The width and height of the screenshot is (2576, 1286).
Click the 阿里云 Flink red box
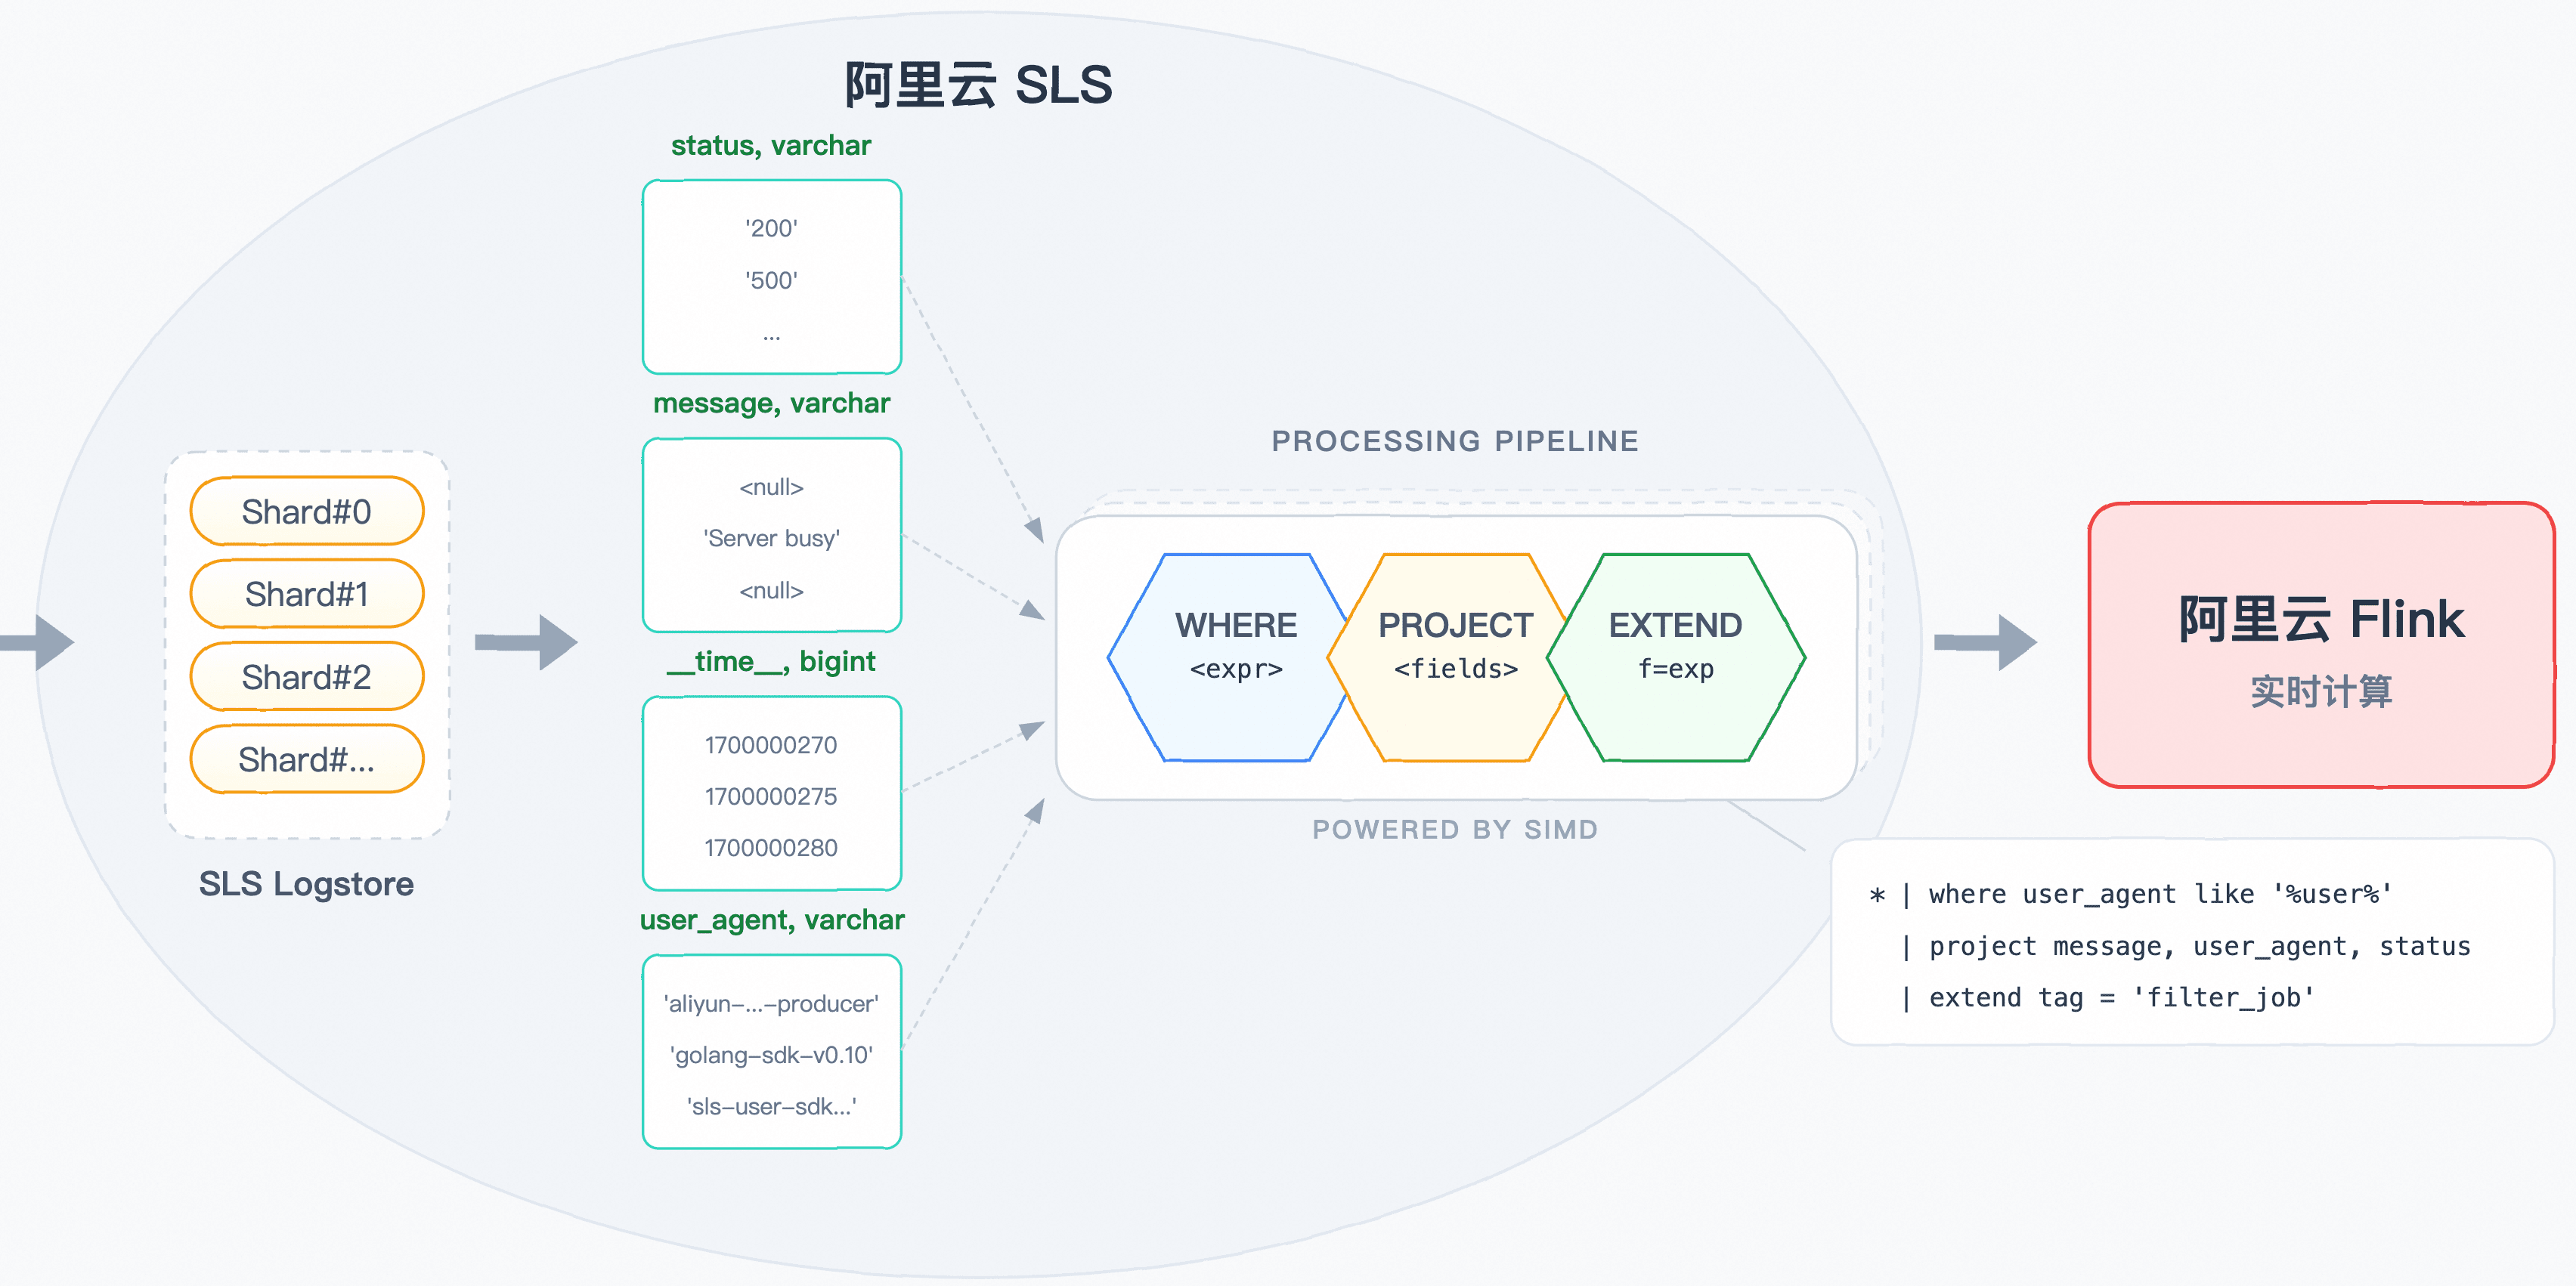tap(2320, 645)
